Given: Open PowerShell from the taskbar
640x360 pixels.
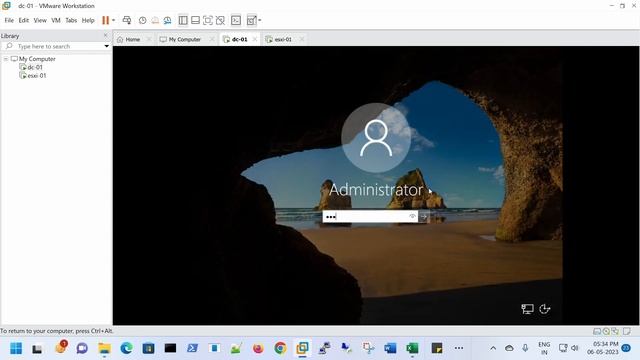Looking at the screenshot, I should coord(192,348).
